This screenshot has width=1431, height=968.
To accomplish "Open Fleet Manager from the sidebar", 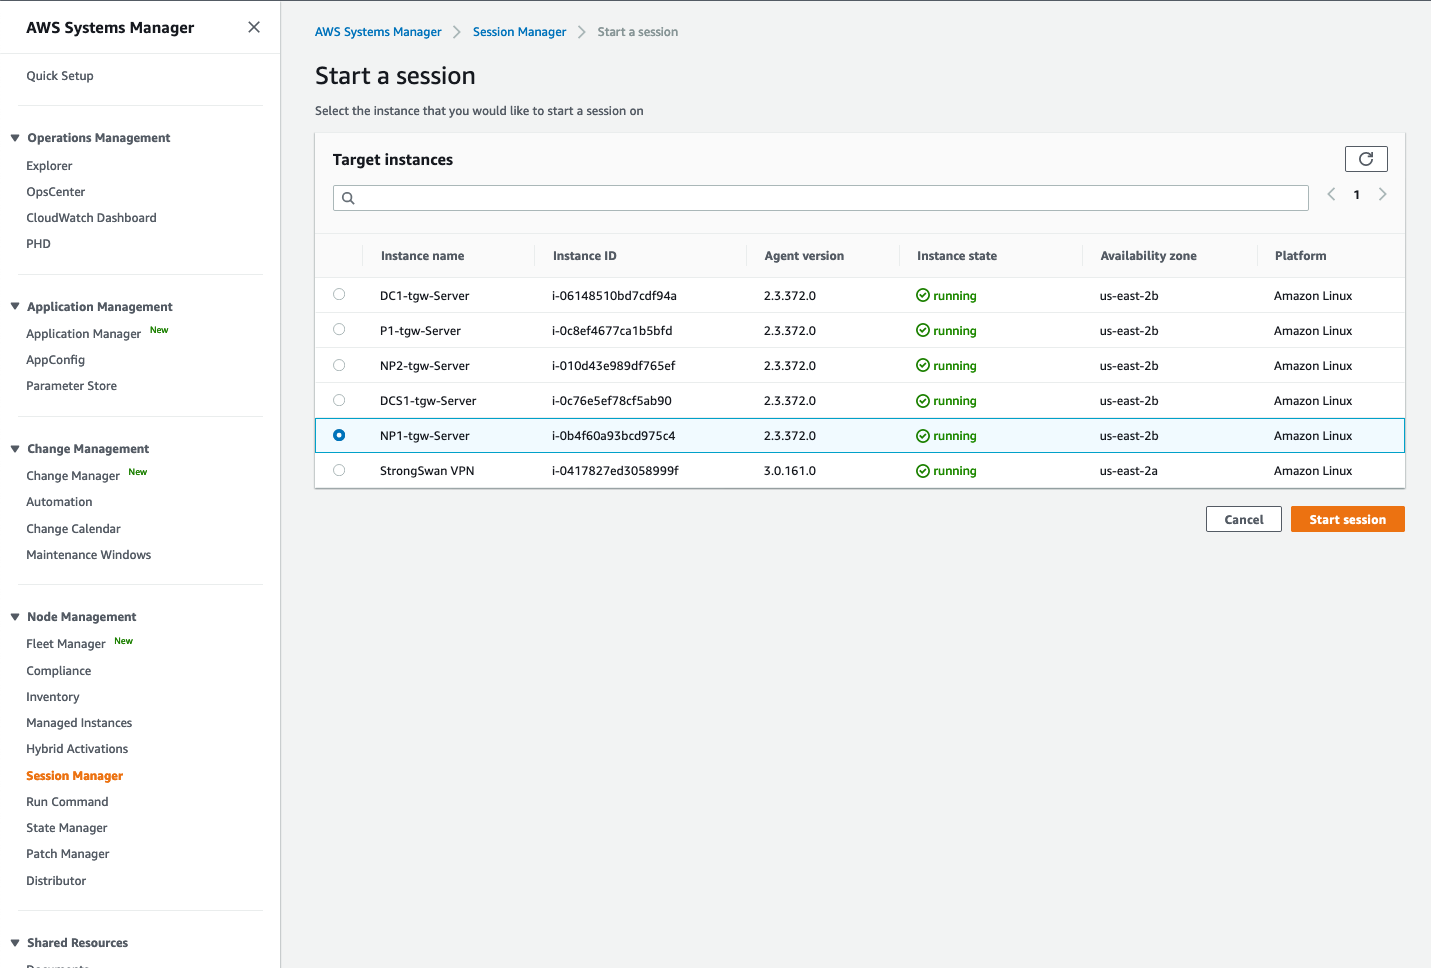I will (x=66, y=644).
